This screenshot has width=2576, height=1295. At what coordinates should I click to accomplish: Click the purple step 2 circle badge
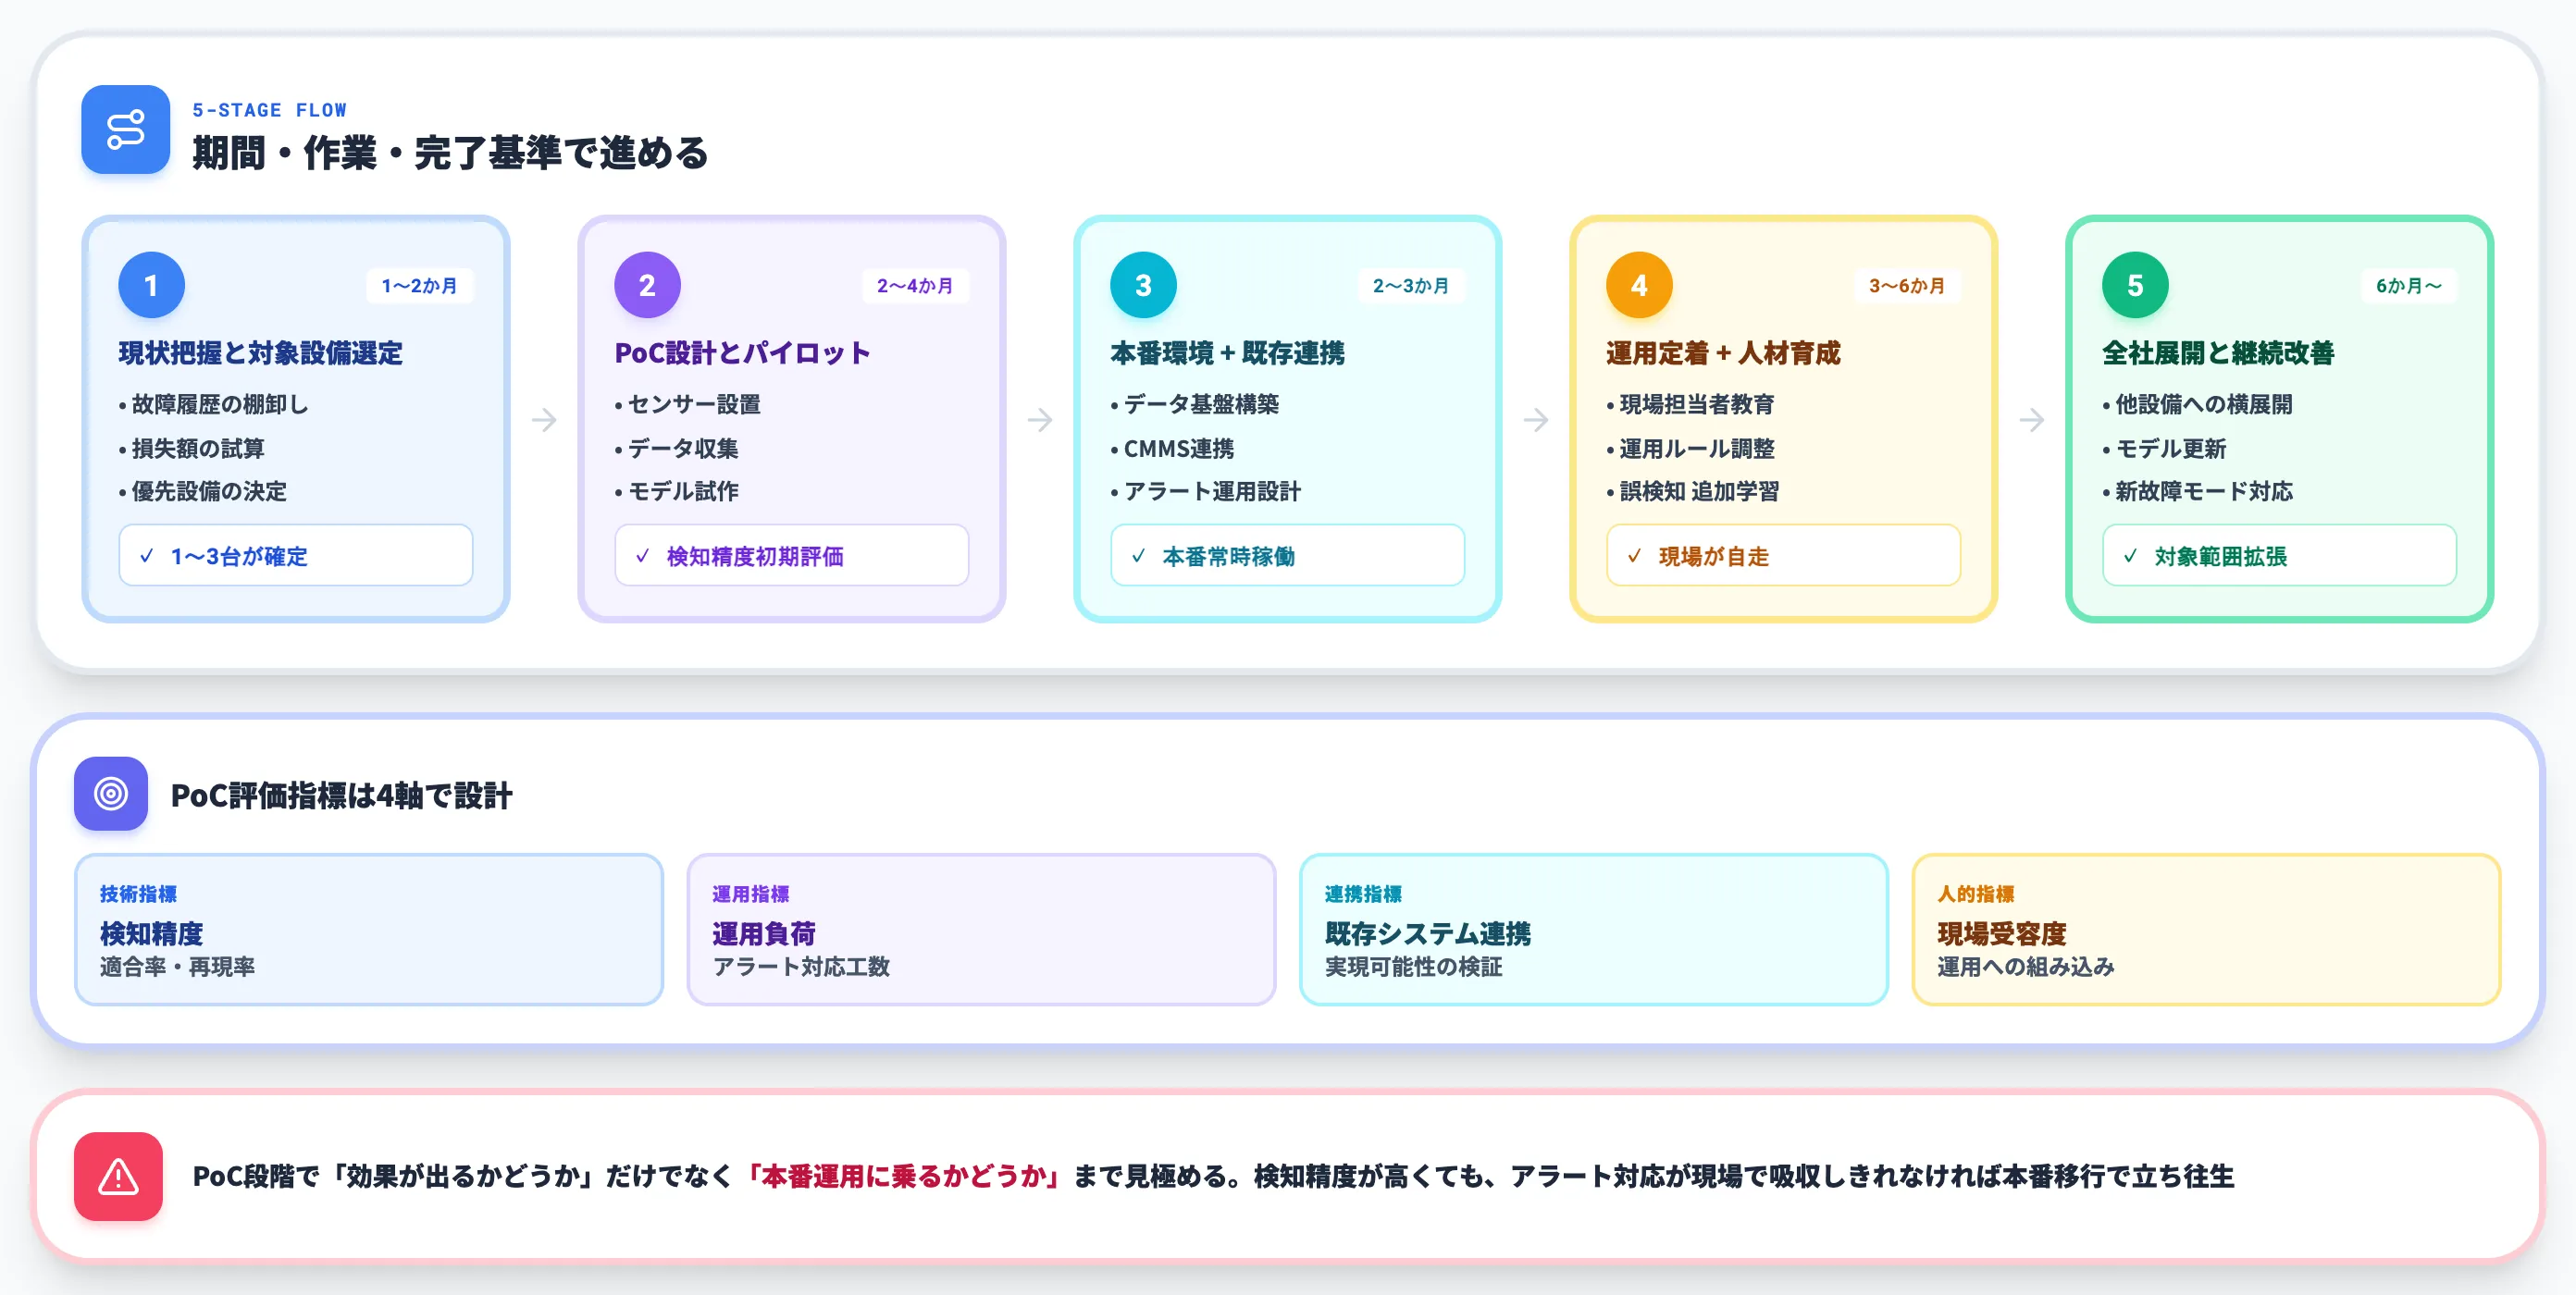[647, 285]
